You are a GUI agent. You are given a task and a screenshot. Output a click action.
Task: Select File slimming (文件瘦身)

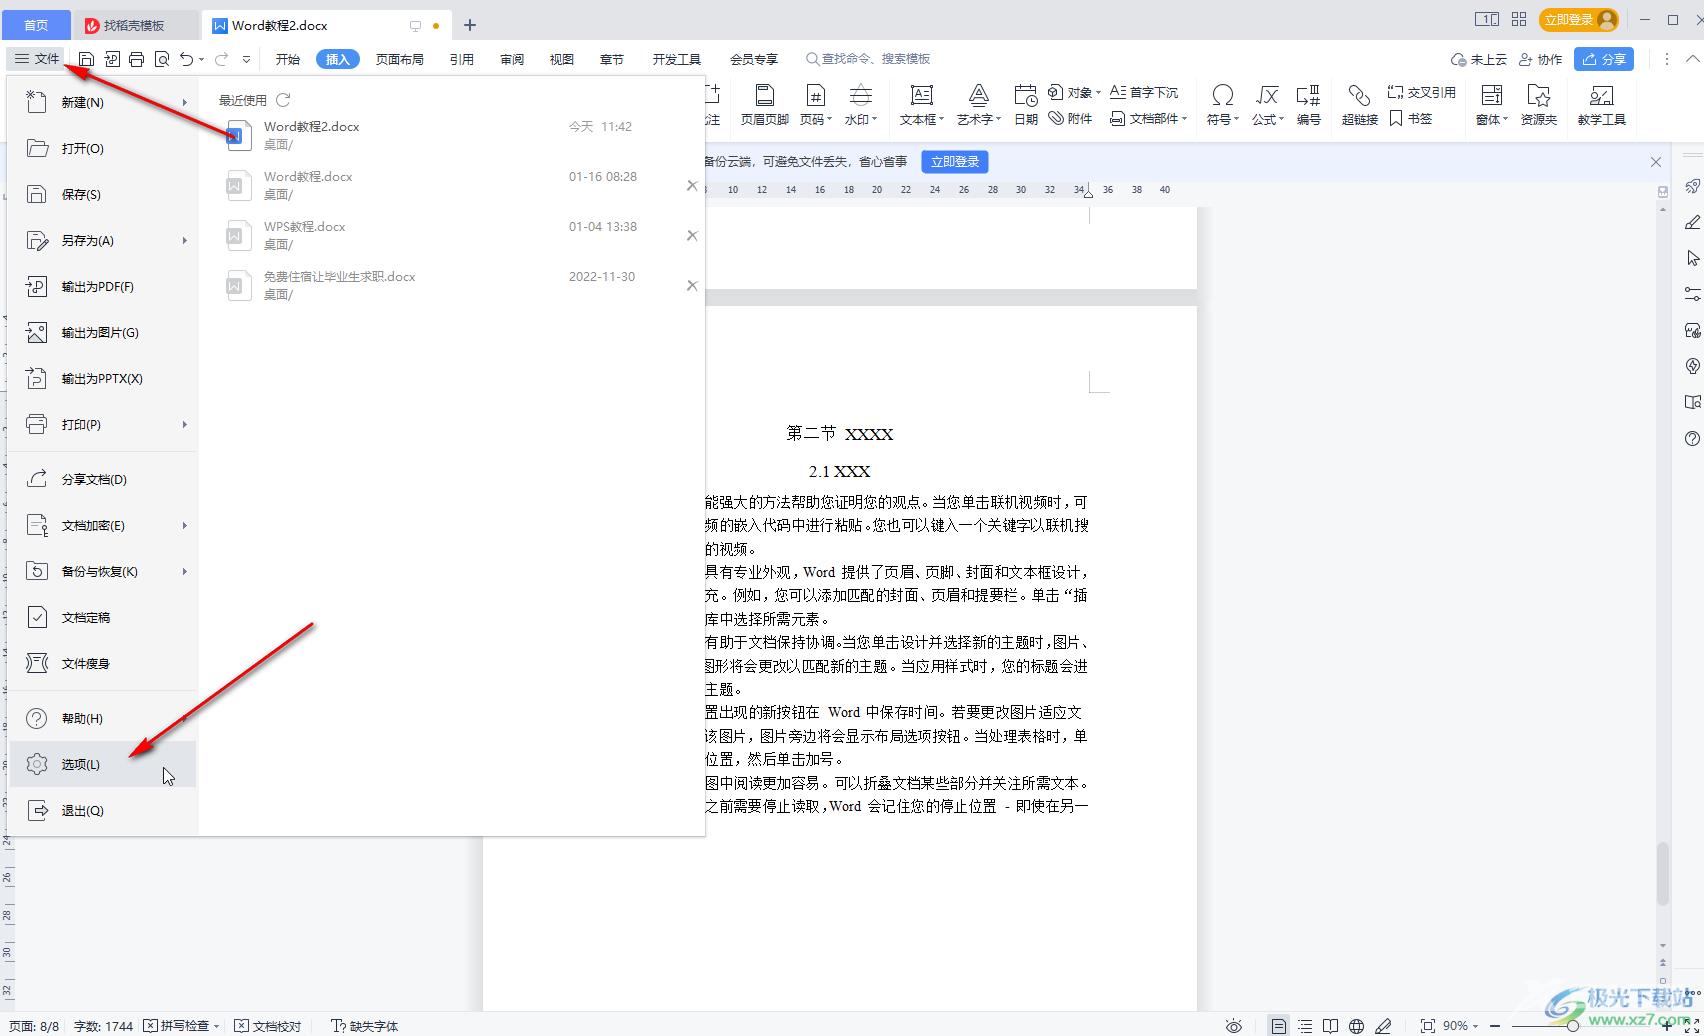coord(102,663)
